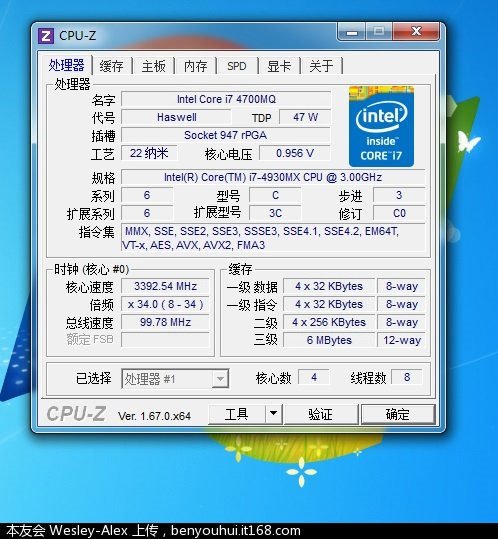Image resolution: width=498 pixels, height=539 pixels.
Task: Click the 6 MBytes L3 cache value
Action: coord(329,340)
